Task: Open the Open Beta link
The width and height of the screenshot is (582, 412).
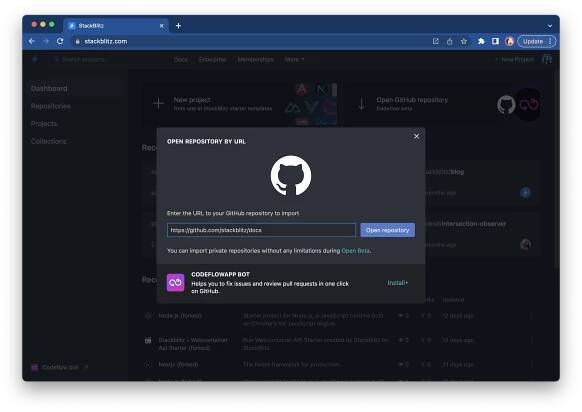Action: (x=355, y=251)
